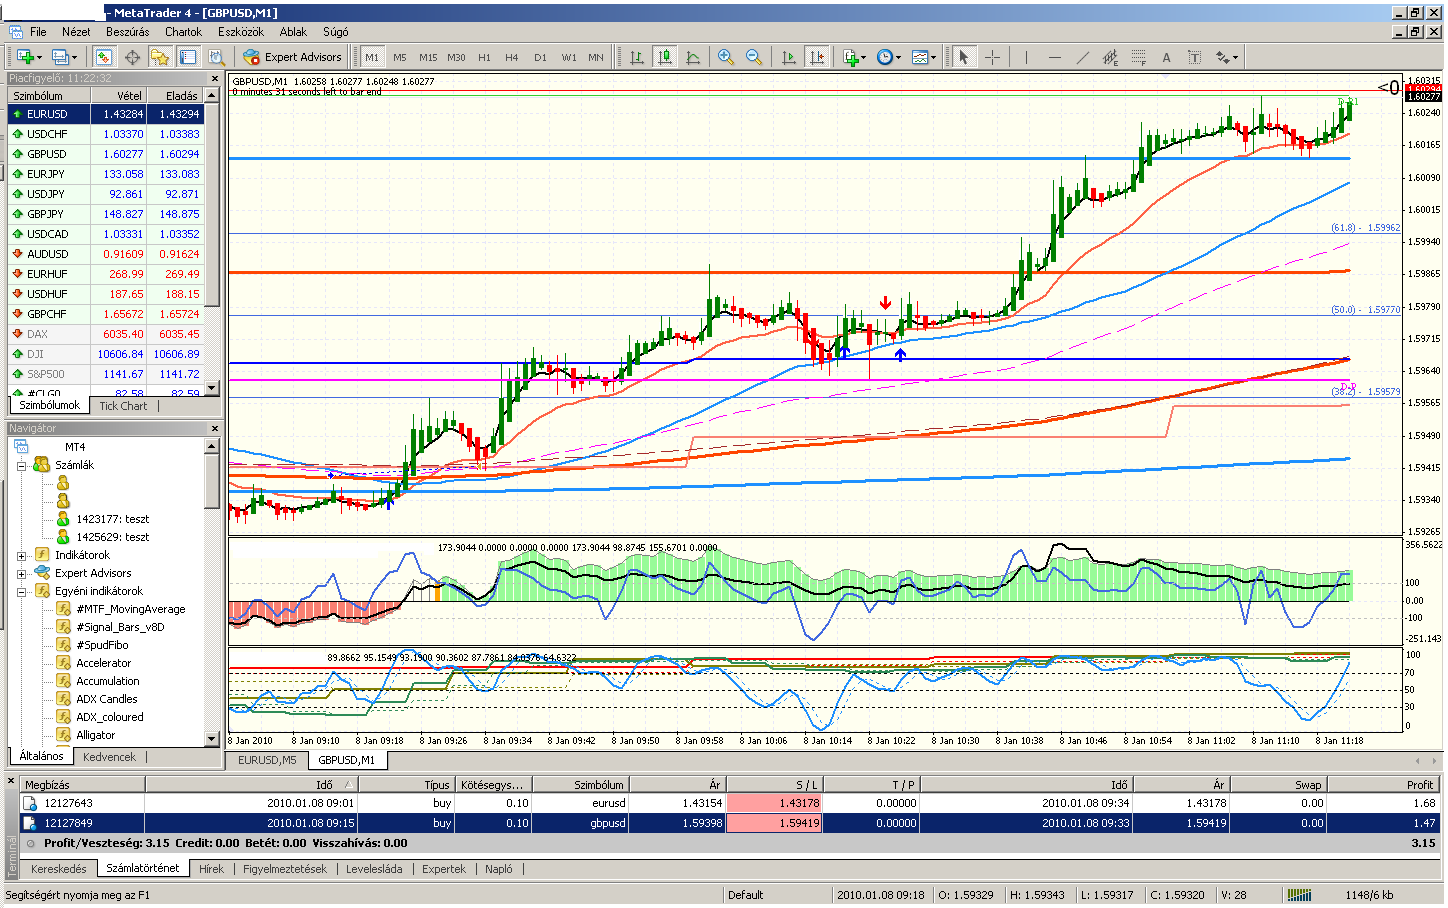Select the Equidistant Channel tool
Image resolution: width=1448 pixels, height=908 pixels.
pos(1110,57)
